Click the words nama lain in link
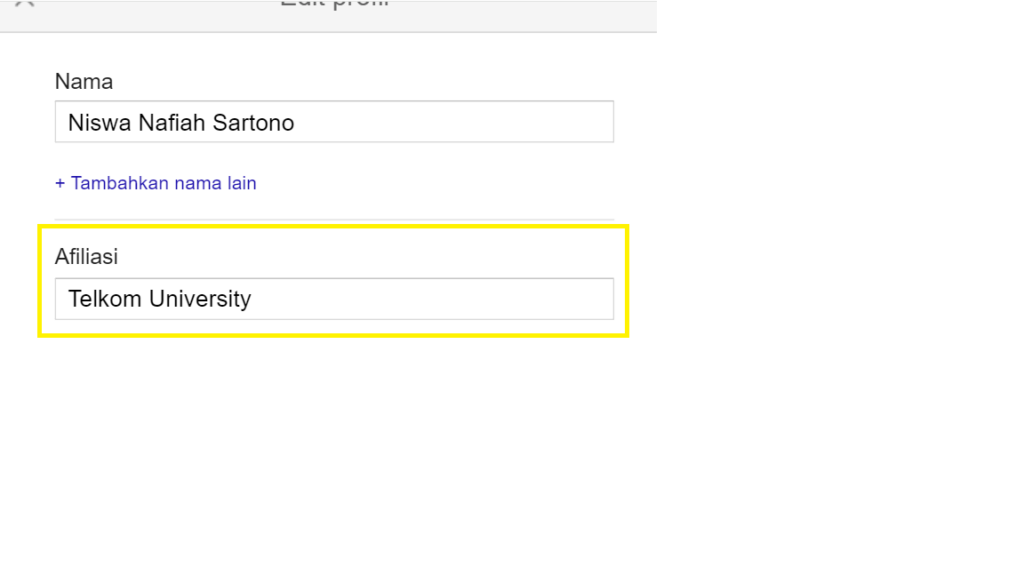Image resolution: width=1024 pixels, height=576 pixels. (216, 183)
